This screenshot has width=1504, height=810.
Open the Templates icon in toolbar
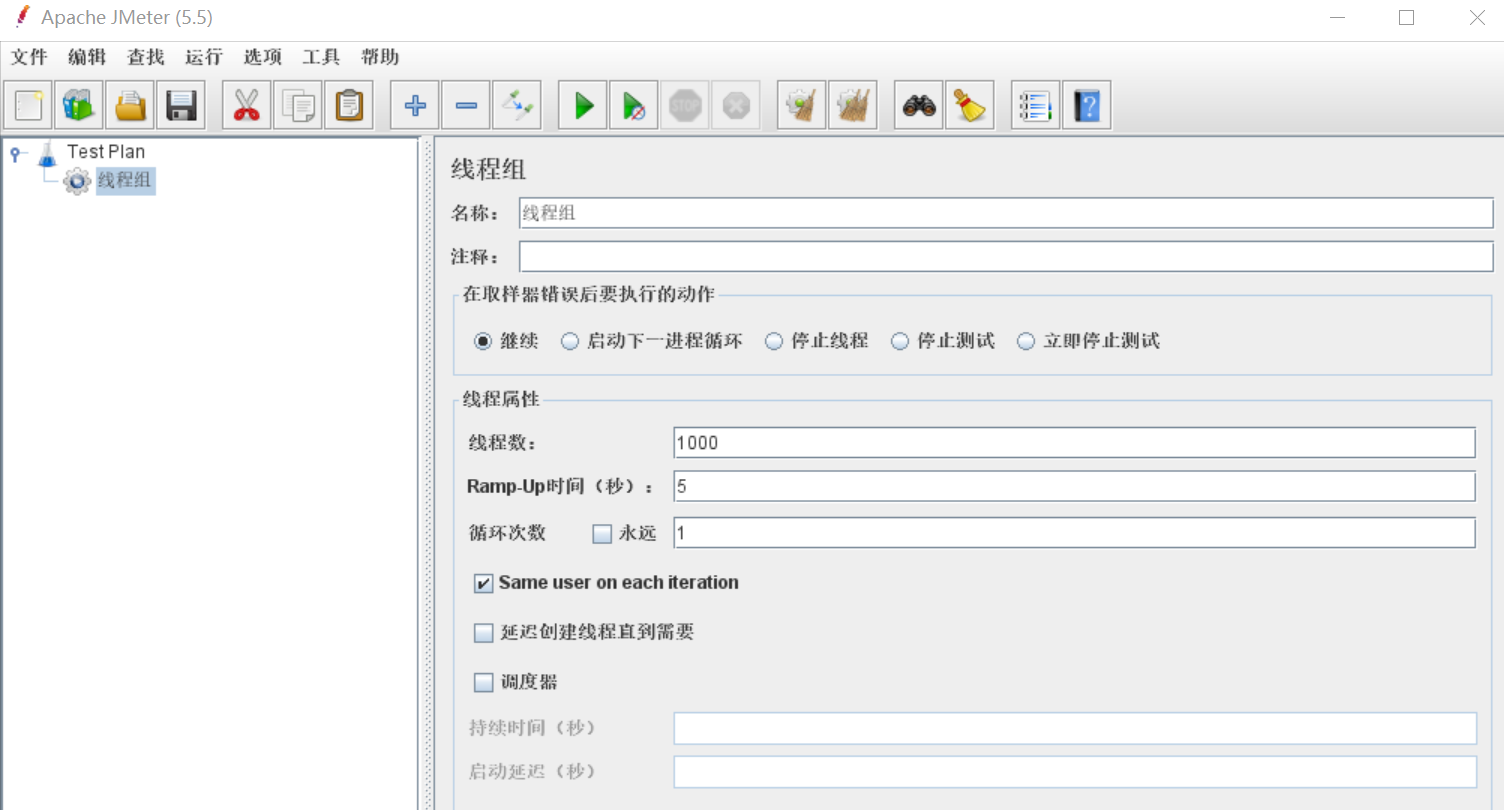point(80,105)
